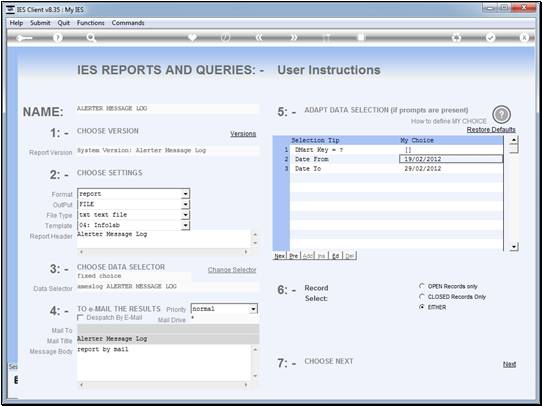
Task: Open the How to define MY CHOICE help icon
Action: [502, 115]
